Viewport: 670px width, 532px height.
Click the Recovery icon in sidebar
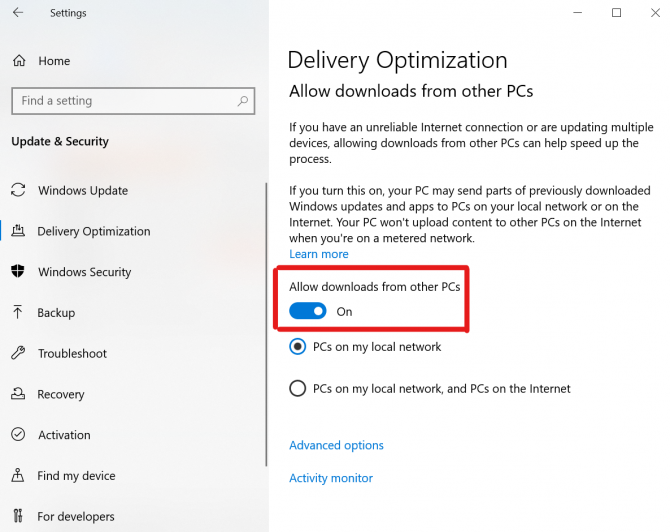pyautogui.click(x=18, y=394)
